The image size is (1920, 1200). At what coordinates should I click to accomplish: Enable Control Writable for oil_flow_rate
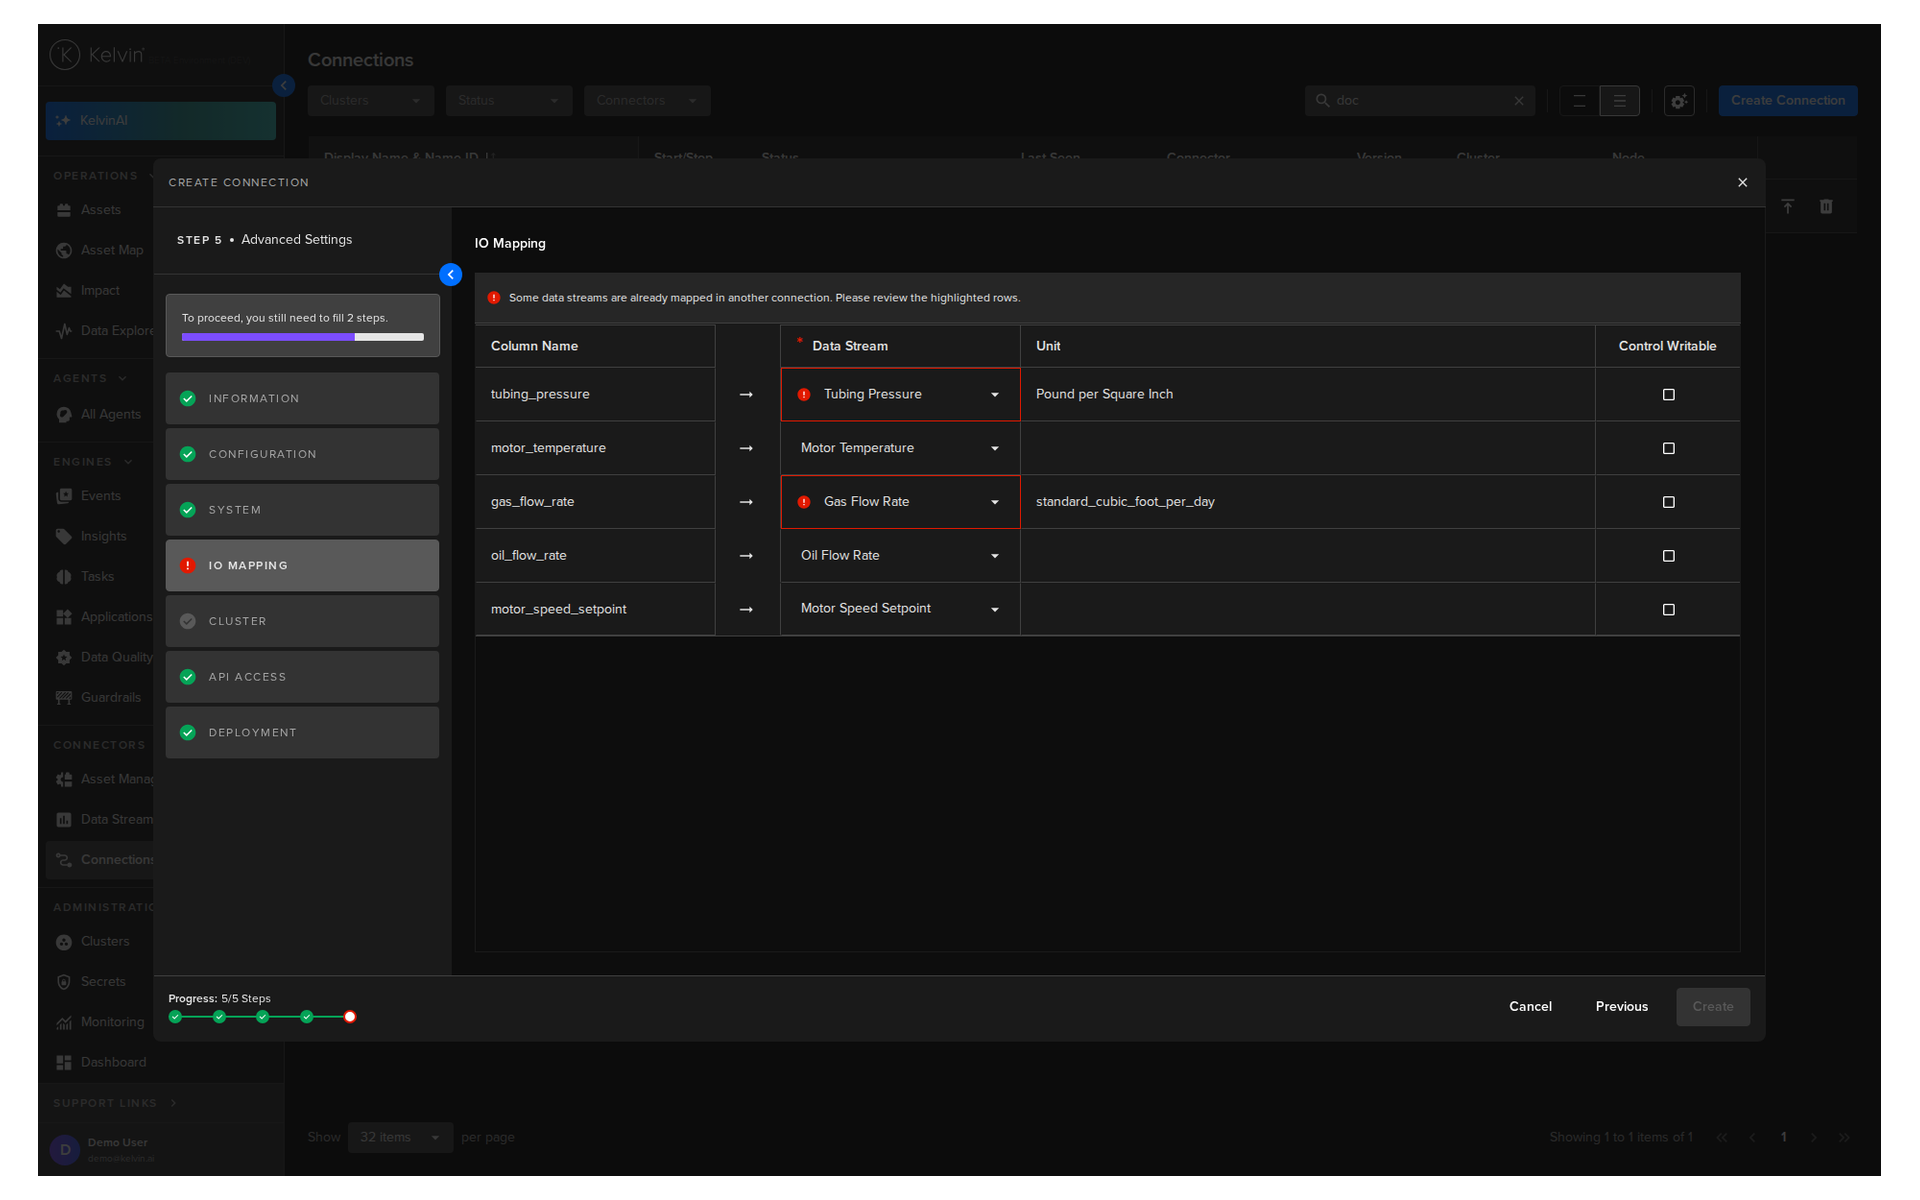1668,556
